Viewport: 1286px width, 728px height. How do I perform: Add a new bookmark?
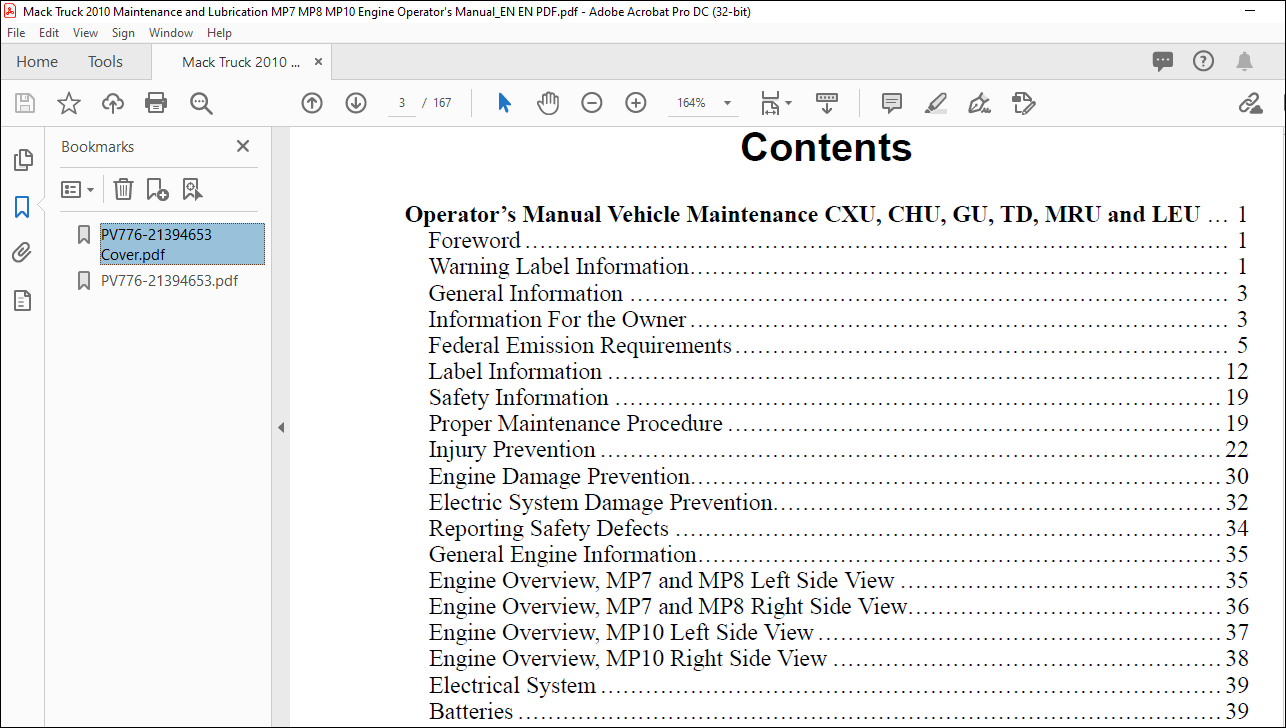pyautogui.click(x=157, y=189)
